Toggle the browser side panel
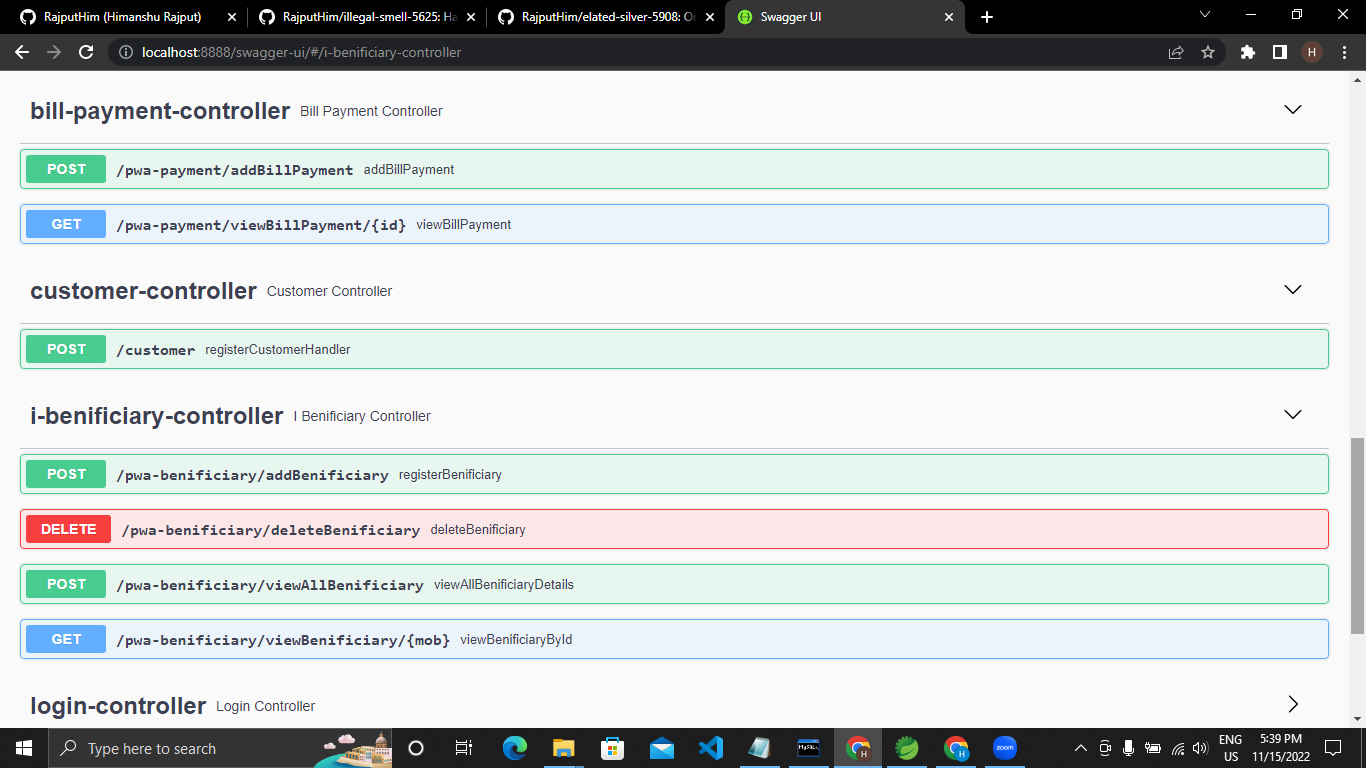1366x768 pixels. pos(1279,52)
